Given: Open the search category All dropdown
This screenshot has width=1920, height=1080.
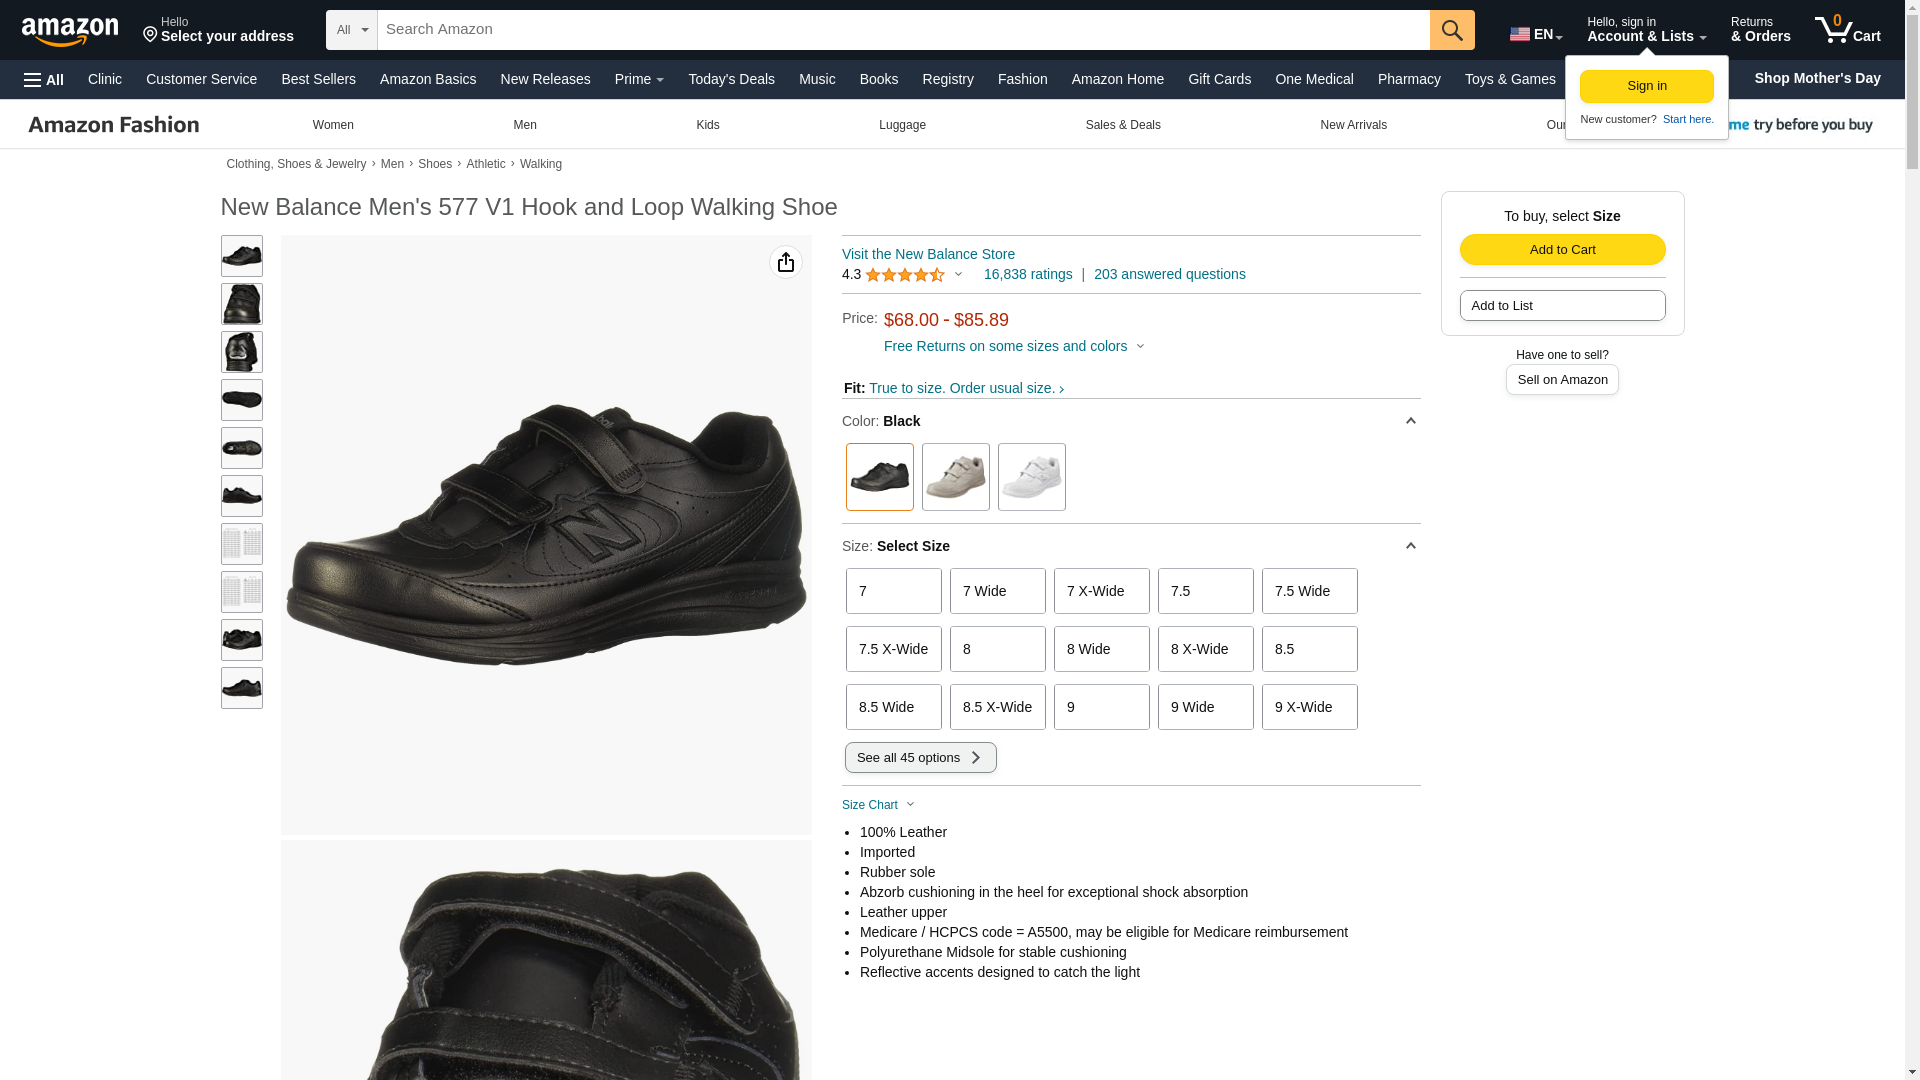Looking at the screenshot, I should (351, 30).
